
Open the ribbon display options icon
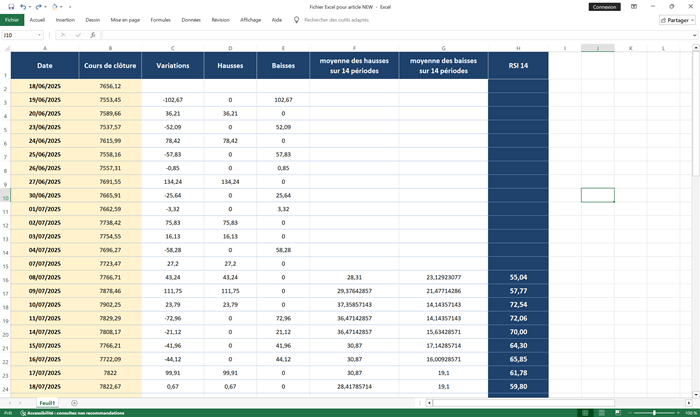tap(634, 6)
